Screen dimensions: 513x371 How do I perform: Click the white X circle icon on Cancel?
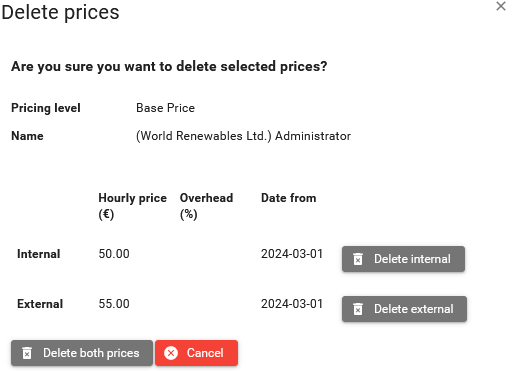(x=171, y=353)
